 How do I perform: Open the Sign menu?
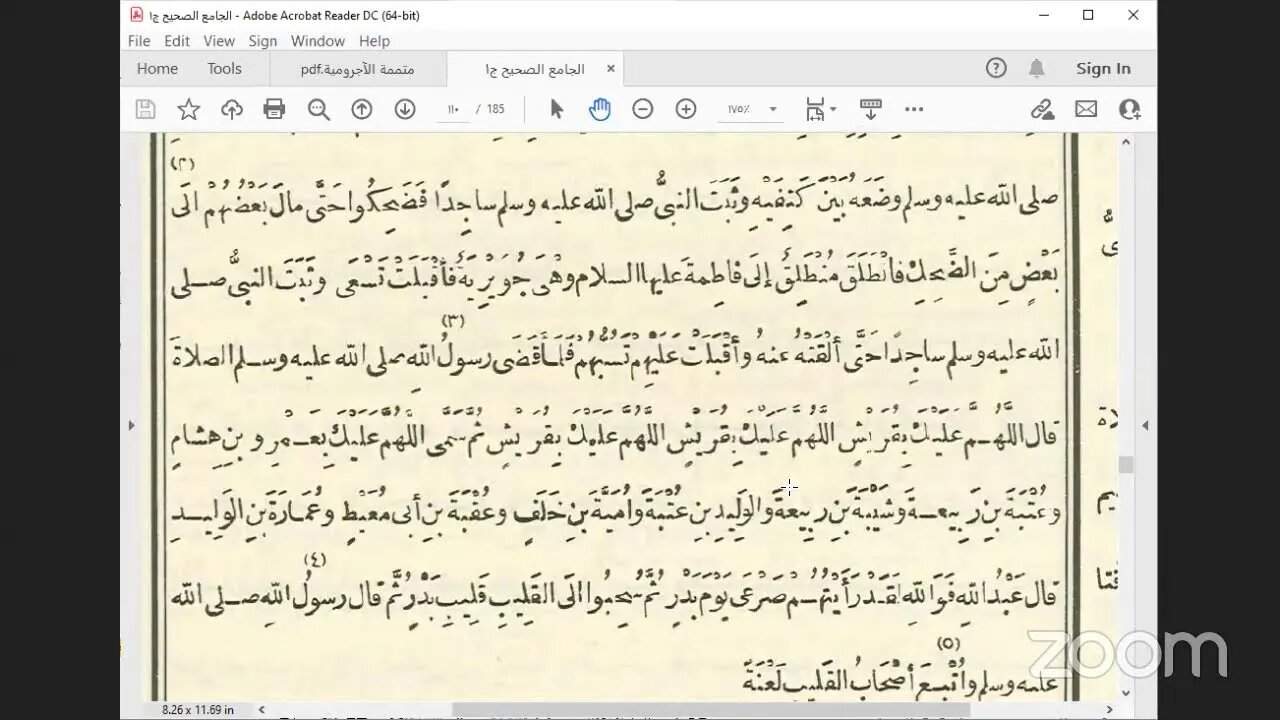[263, 41]
